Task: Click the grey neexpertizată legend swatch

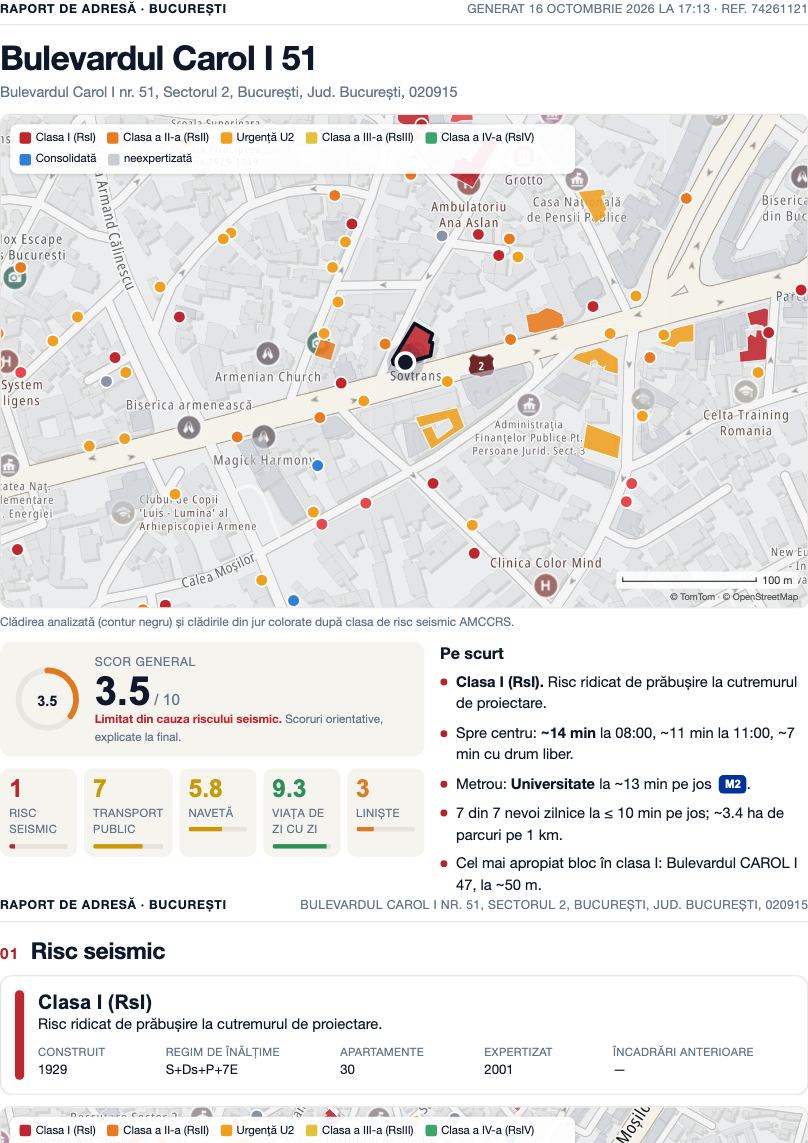Action: tap(113, 159)
